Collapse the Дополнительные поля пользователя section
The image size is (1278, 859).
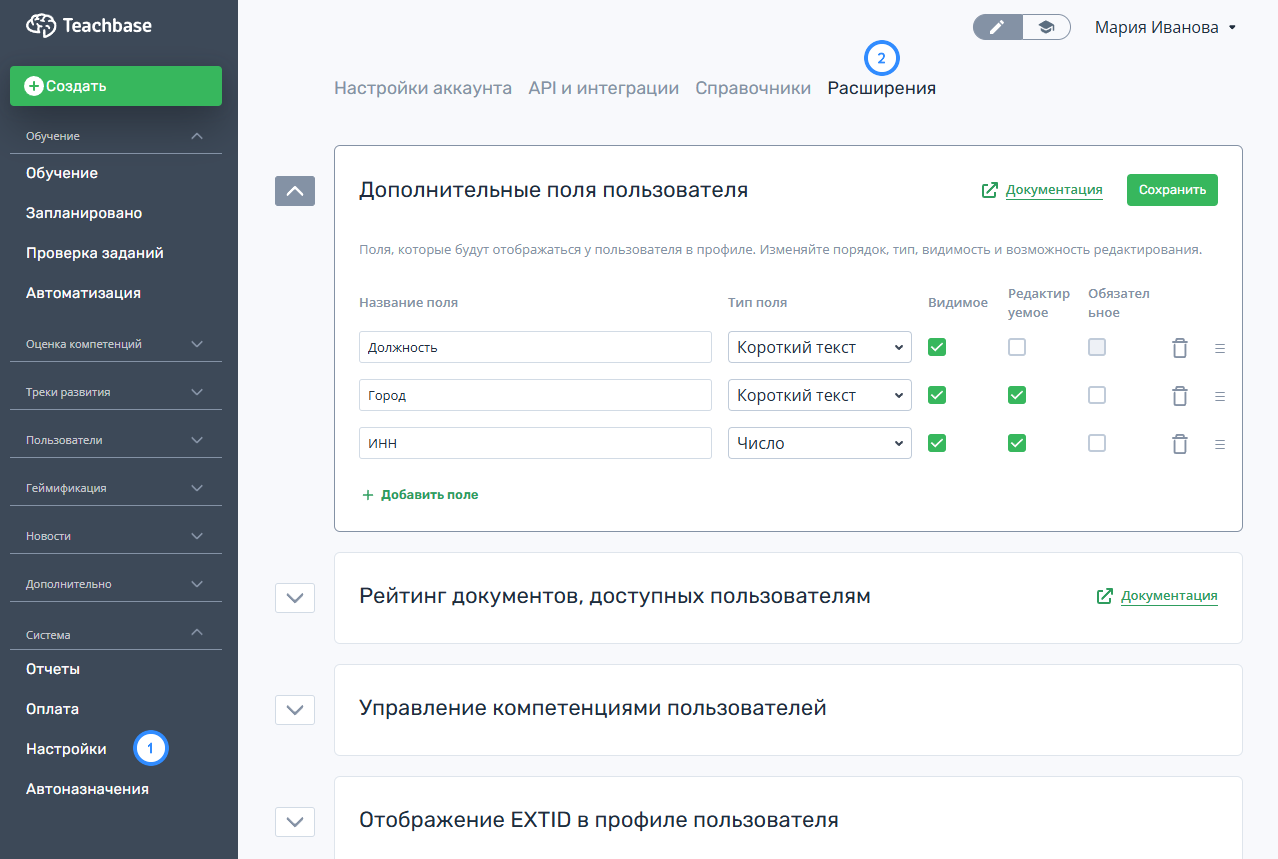coord(295,191)
